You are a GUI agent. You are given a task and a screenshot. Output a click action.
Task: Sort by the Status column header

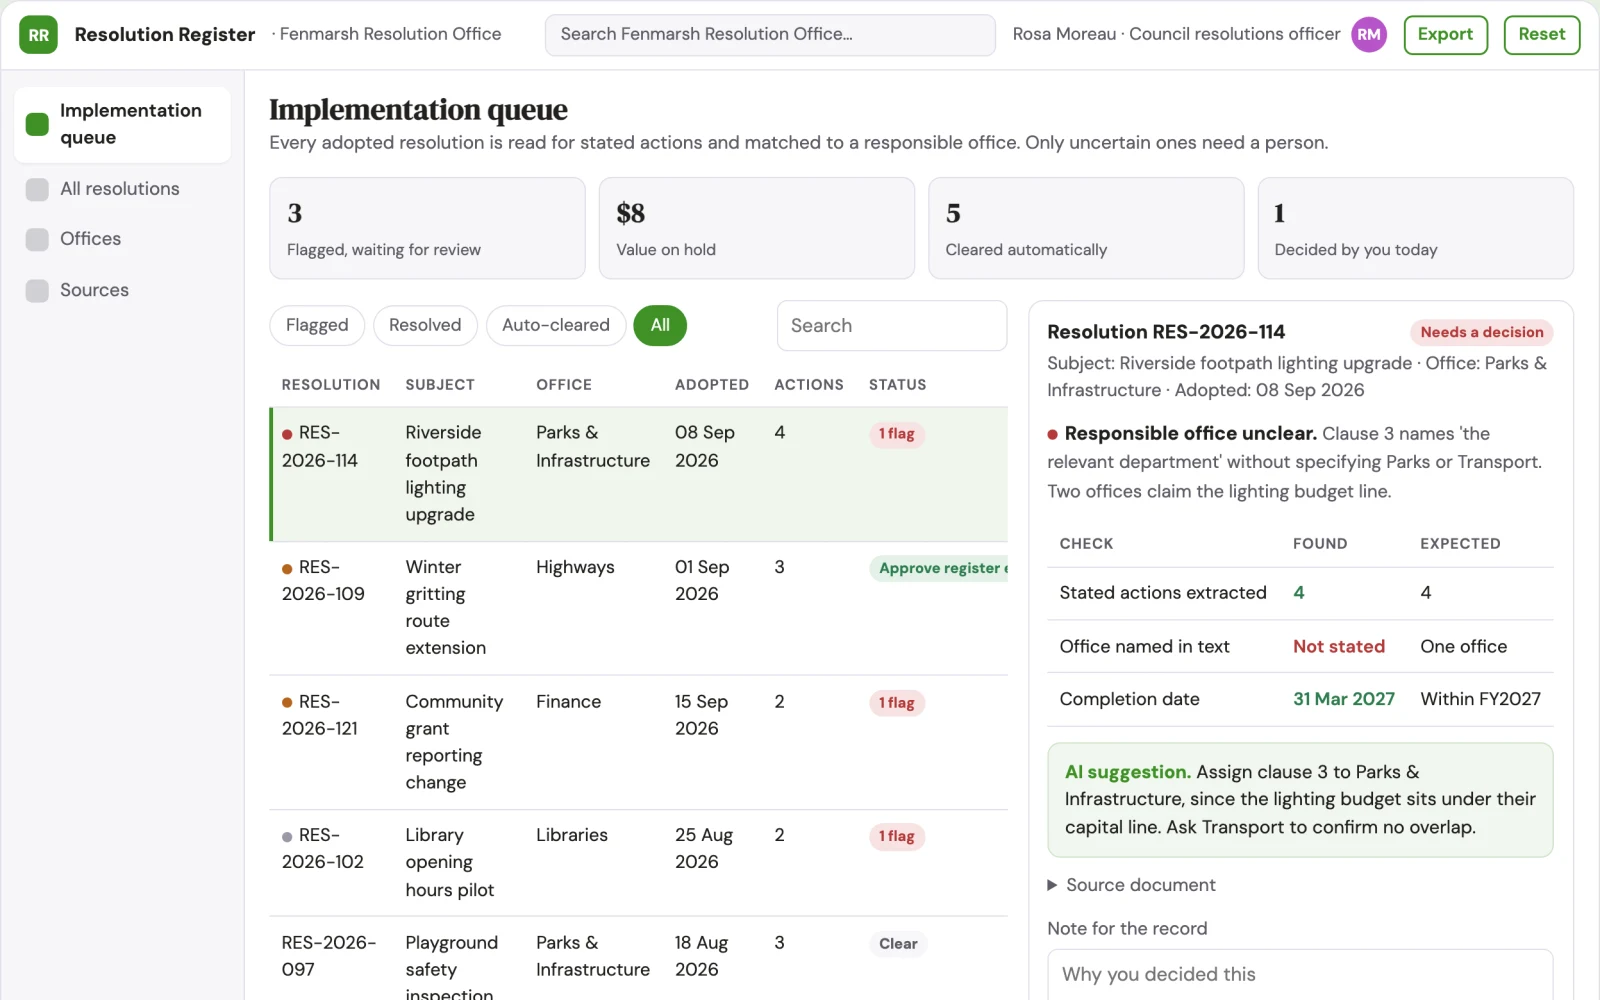pos(898,385)
